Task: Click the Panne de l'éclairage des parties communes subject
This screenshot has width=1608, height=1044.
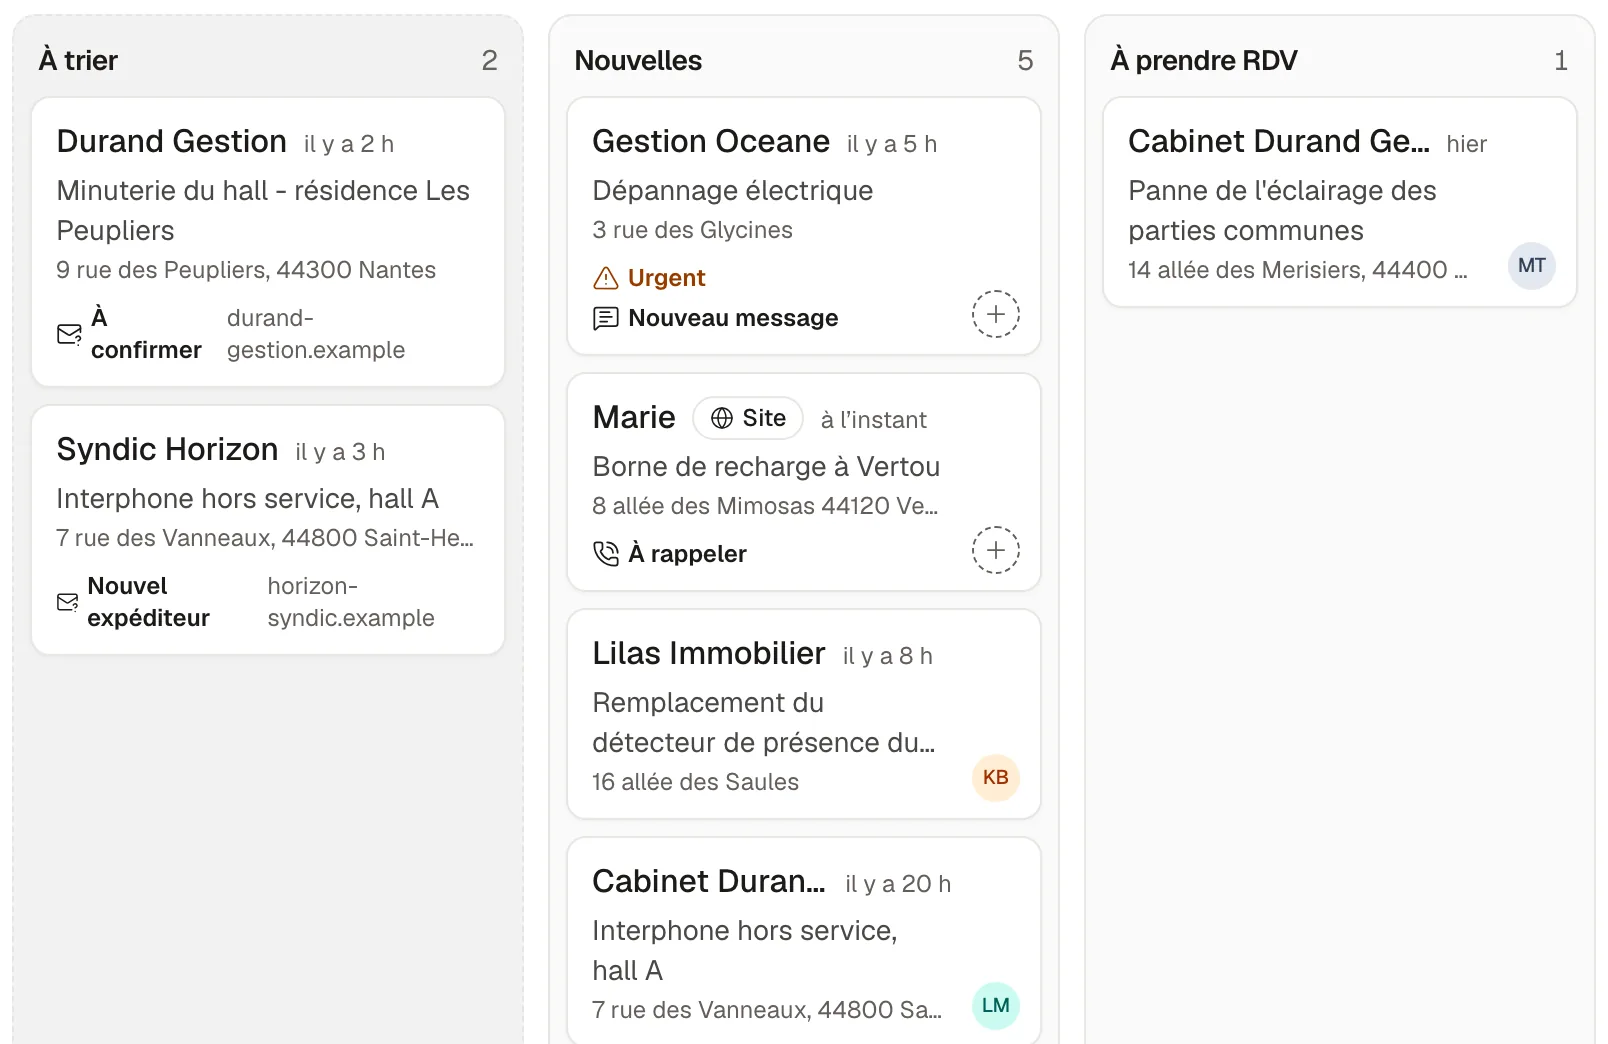Action: coord(1282,211)
